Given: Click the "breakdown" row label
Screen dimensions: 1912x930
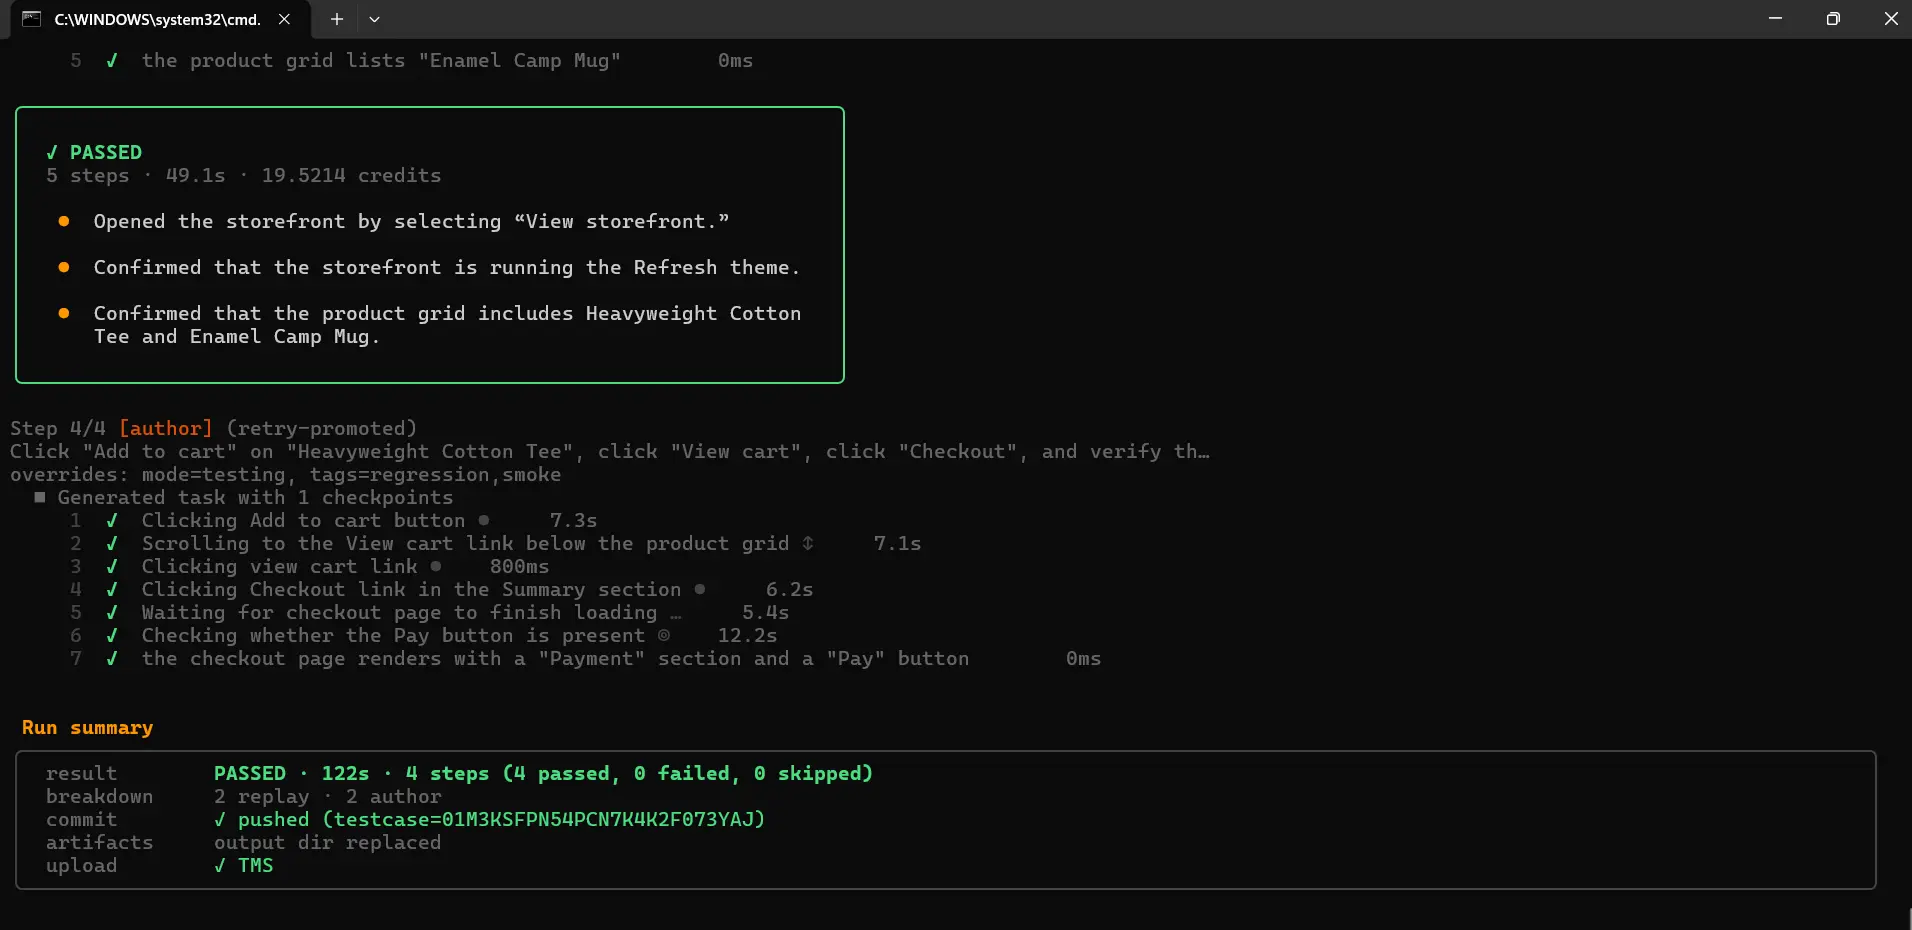Looking at the screenshot, I should (99, 796).
